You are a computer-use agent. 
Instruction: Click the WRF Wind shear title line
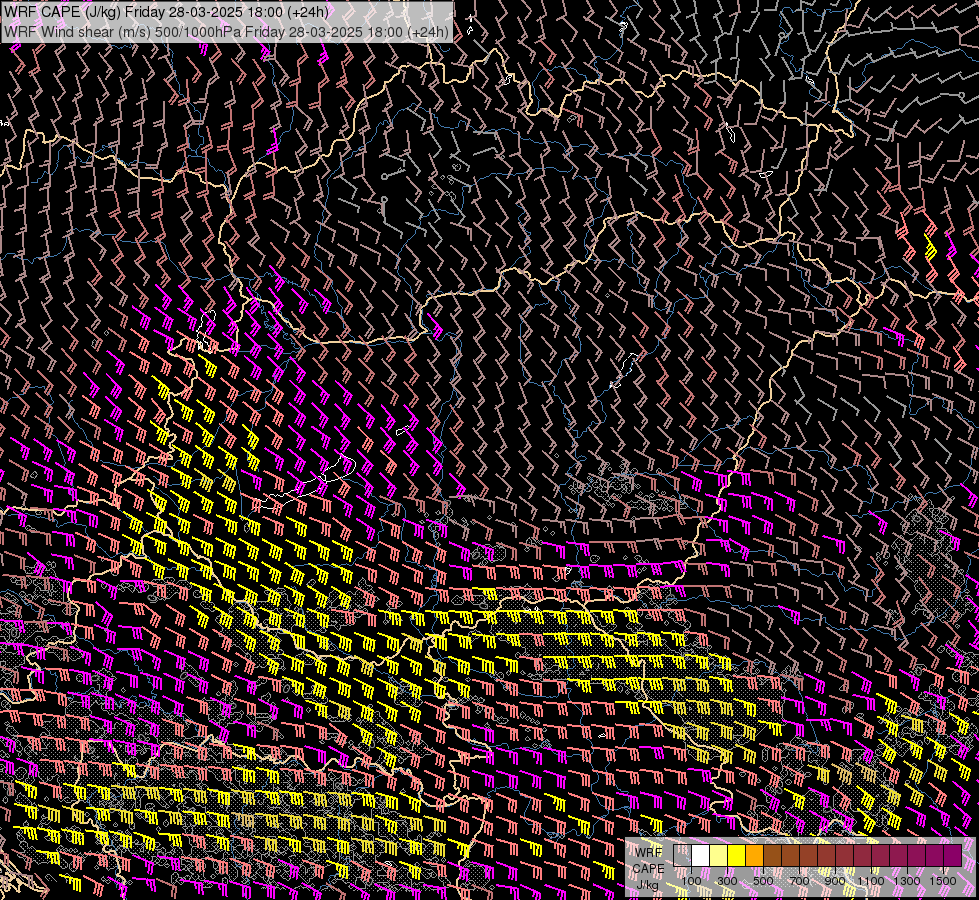226,32
